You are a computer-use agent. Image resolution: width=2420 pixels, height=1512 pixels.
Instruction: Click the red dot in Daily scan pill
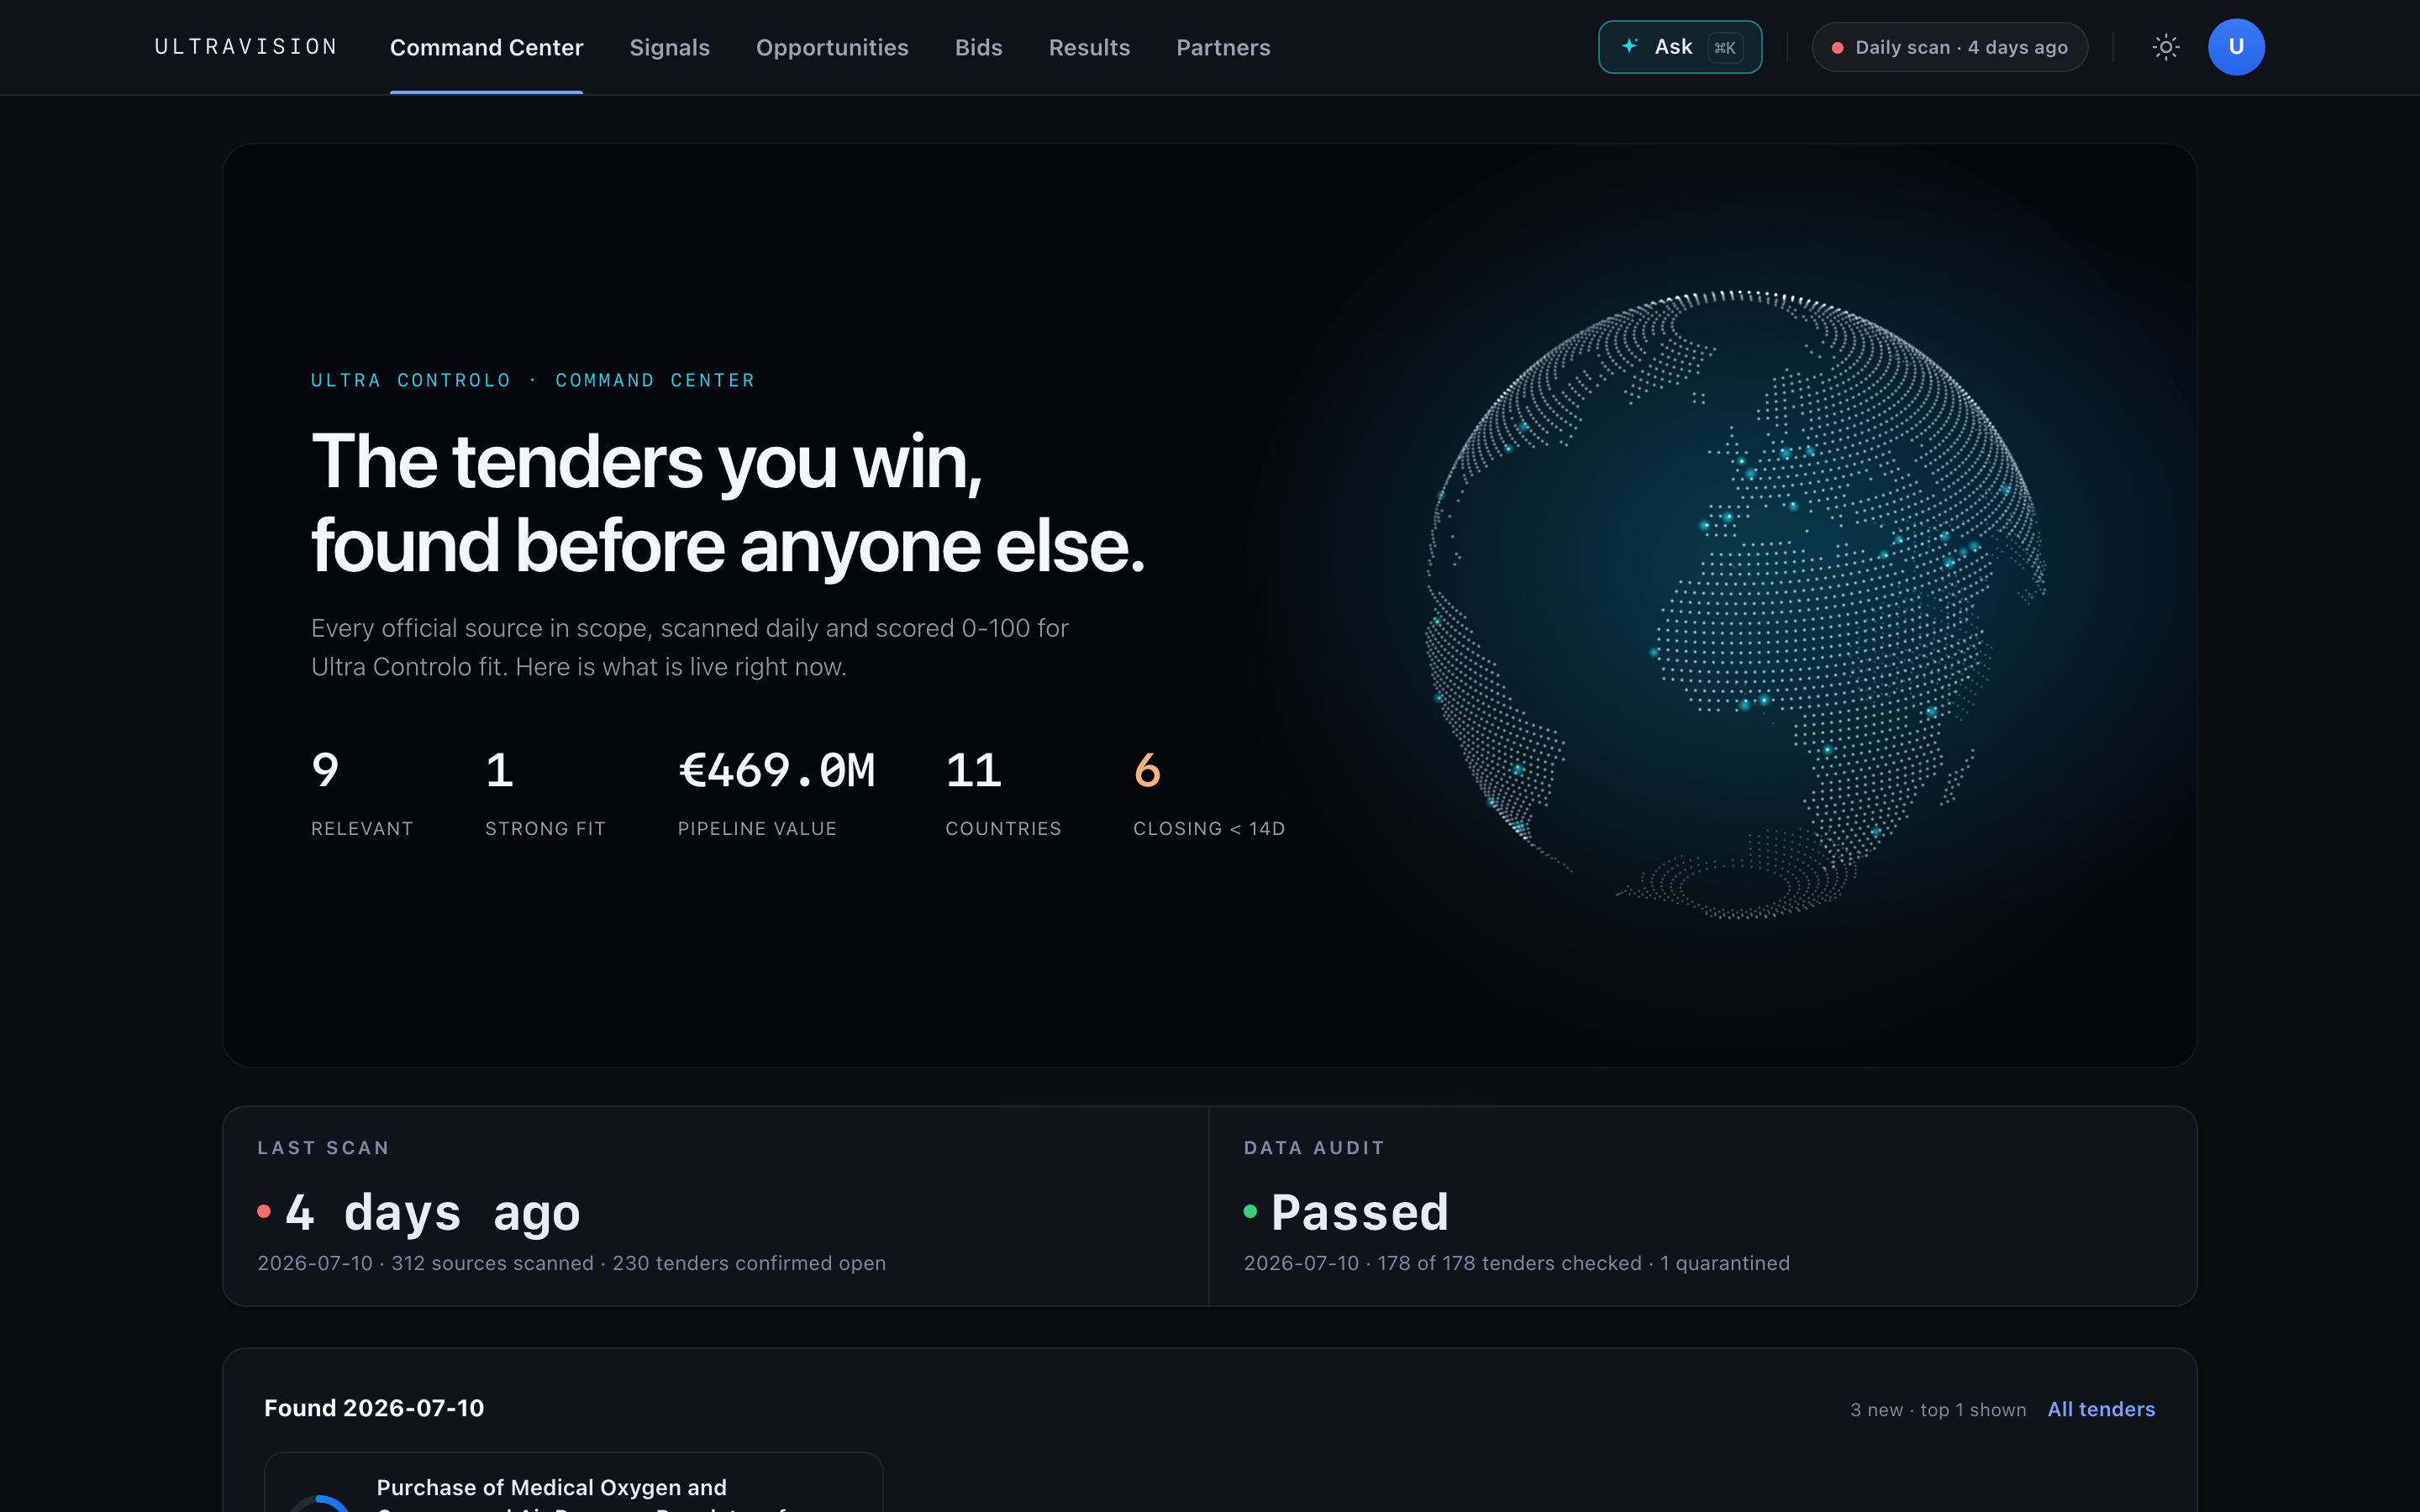(1837, 48)
